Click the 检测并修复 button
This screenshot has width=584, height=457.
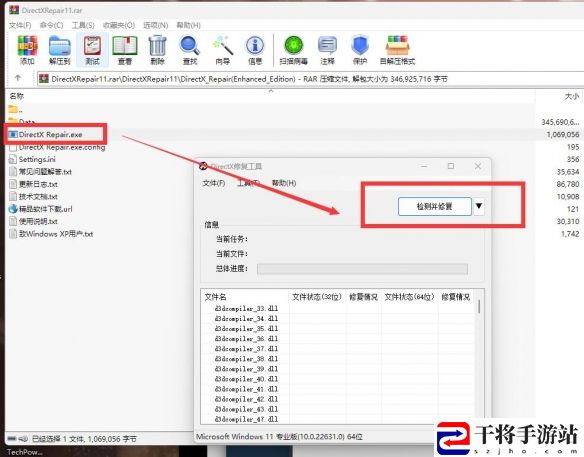(435, 206)
